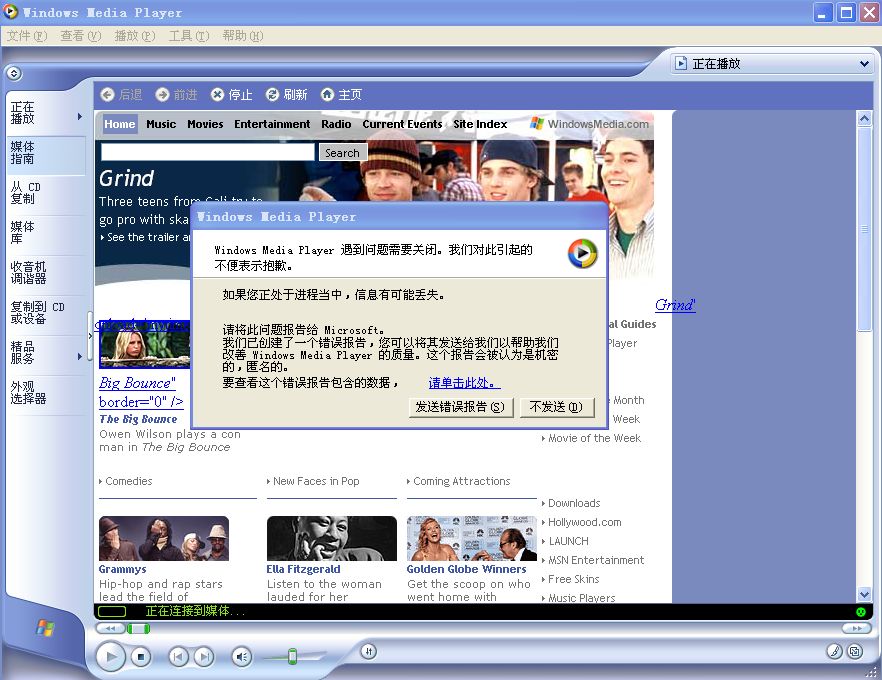Select the 外观选择器 sidebar tab

tap(46, 393)
